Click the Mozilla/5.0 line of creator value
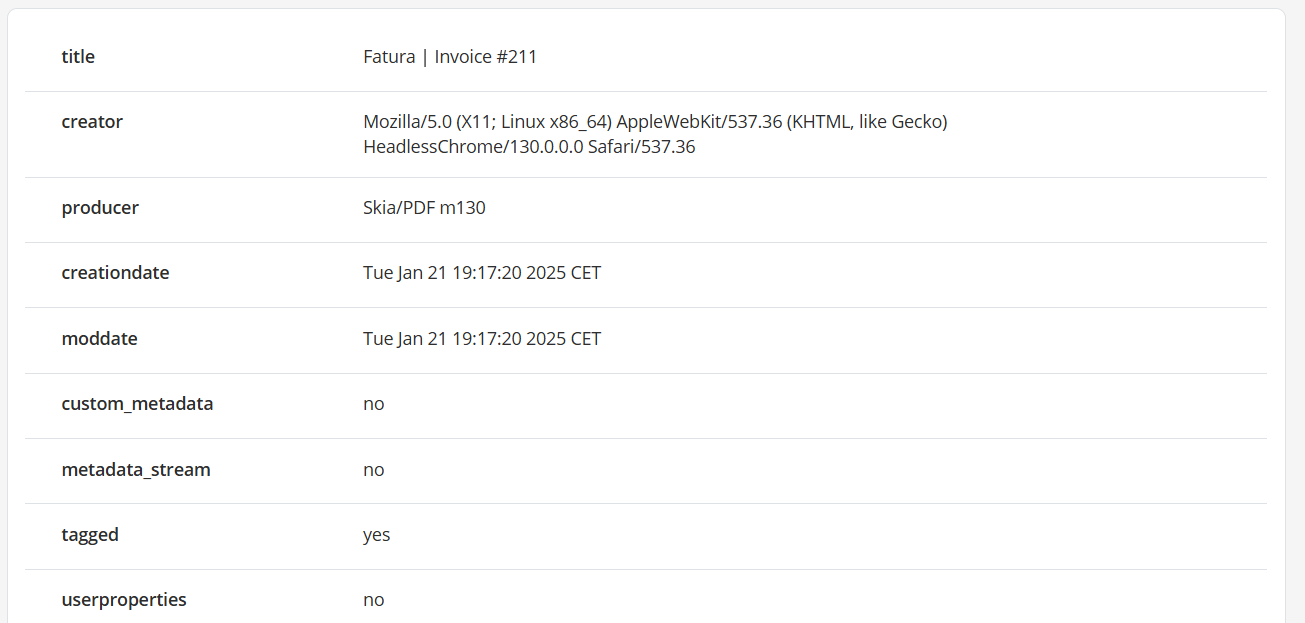1305x623 pixels. [x=655, y=122]
